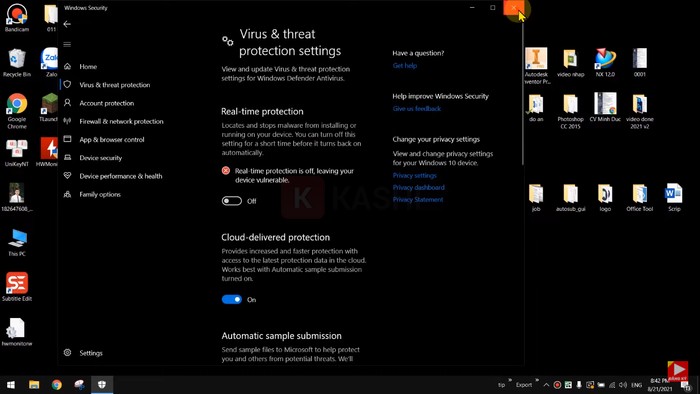Click the gear icon beside Settings
Image resolution: width=700 pixels, height=394 pixels.
pyautogui.click(x=67, y=353)
